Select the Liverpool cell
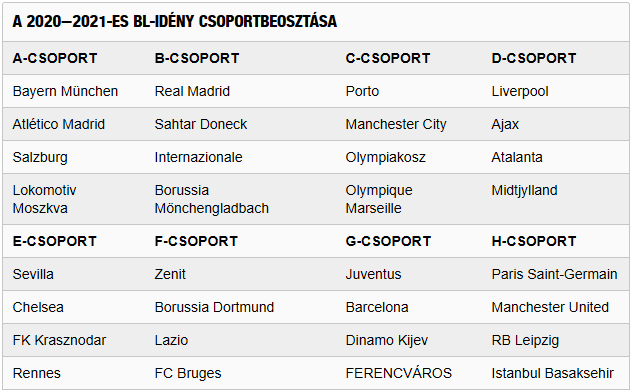 (520, 91)
